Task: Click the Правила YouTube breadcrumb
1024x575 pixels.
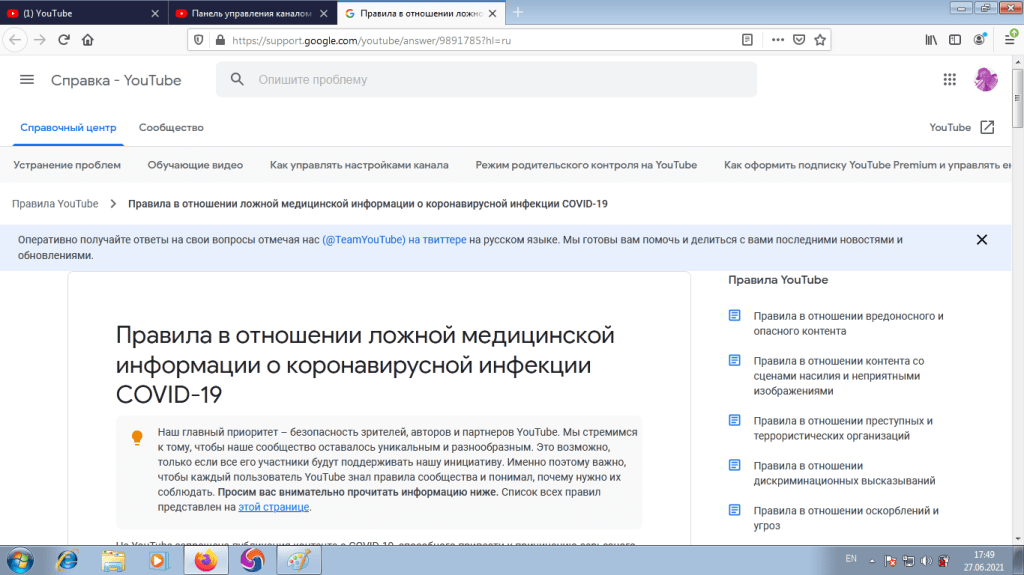Action: tap(55, 204)
